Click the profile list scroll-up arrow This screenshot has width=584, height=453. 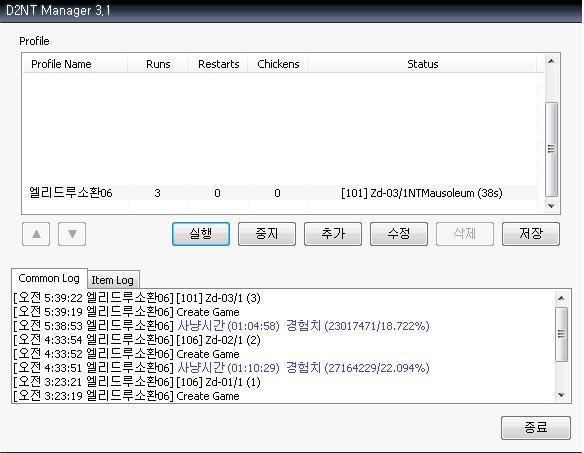[x=552, y=61]
